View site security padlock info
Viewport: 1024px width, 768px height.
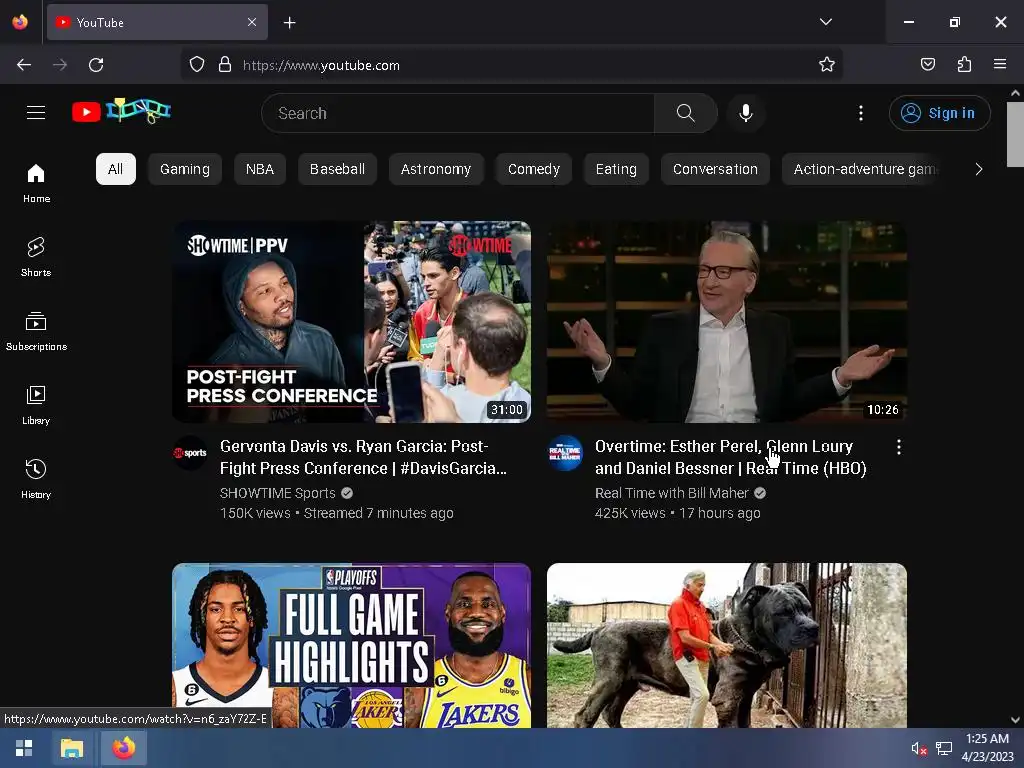click(x=225, y=64)
